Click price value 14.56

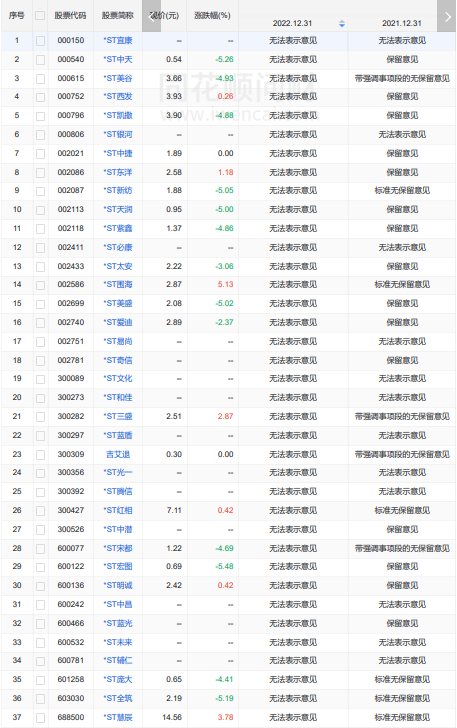(172, 717)
